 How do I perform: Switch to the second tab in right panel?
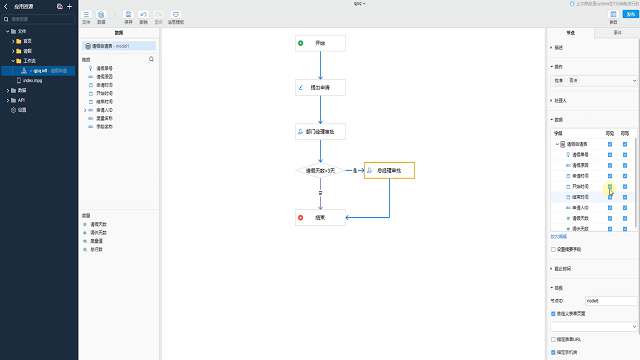point(617,33)
